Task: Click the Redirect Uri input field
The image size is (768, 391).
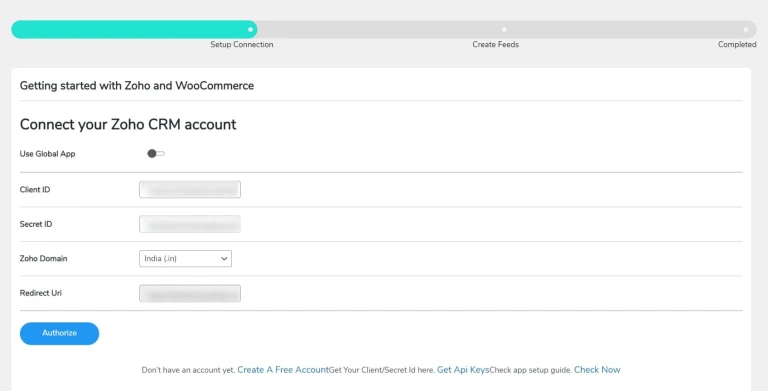Action: point(190,293)
